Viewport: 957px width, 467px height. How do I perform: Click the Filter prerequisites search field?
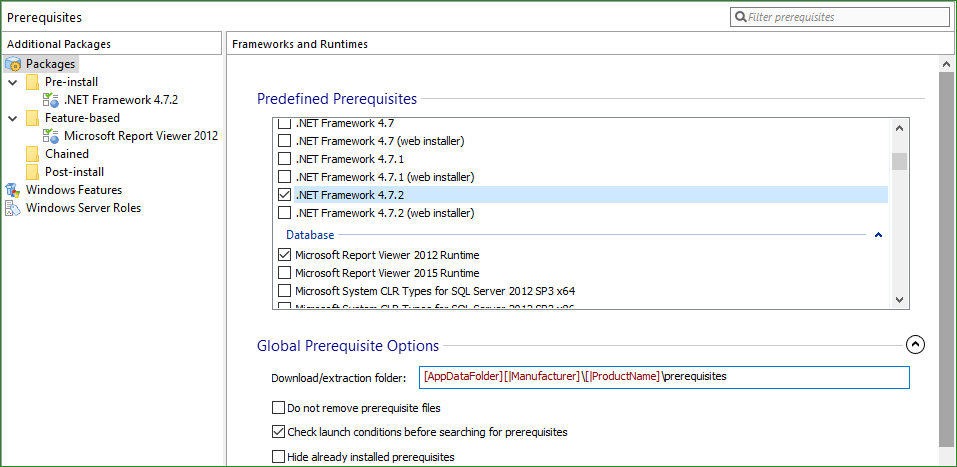[839, 17]
